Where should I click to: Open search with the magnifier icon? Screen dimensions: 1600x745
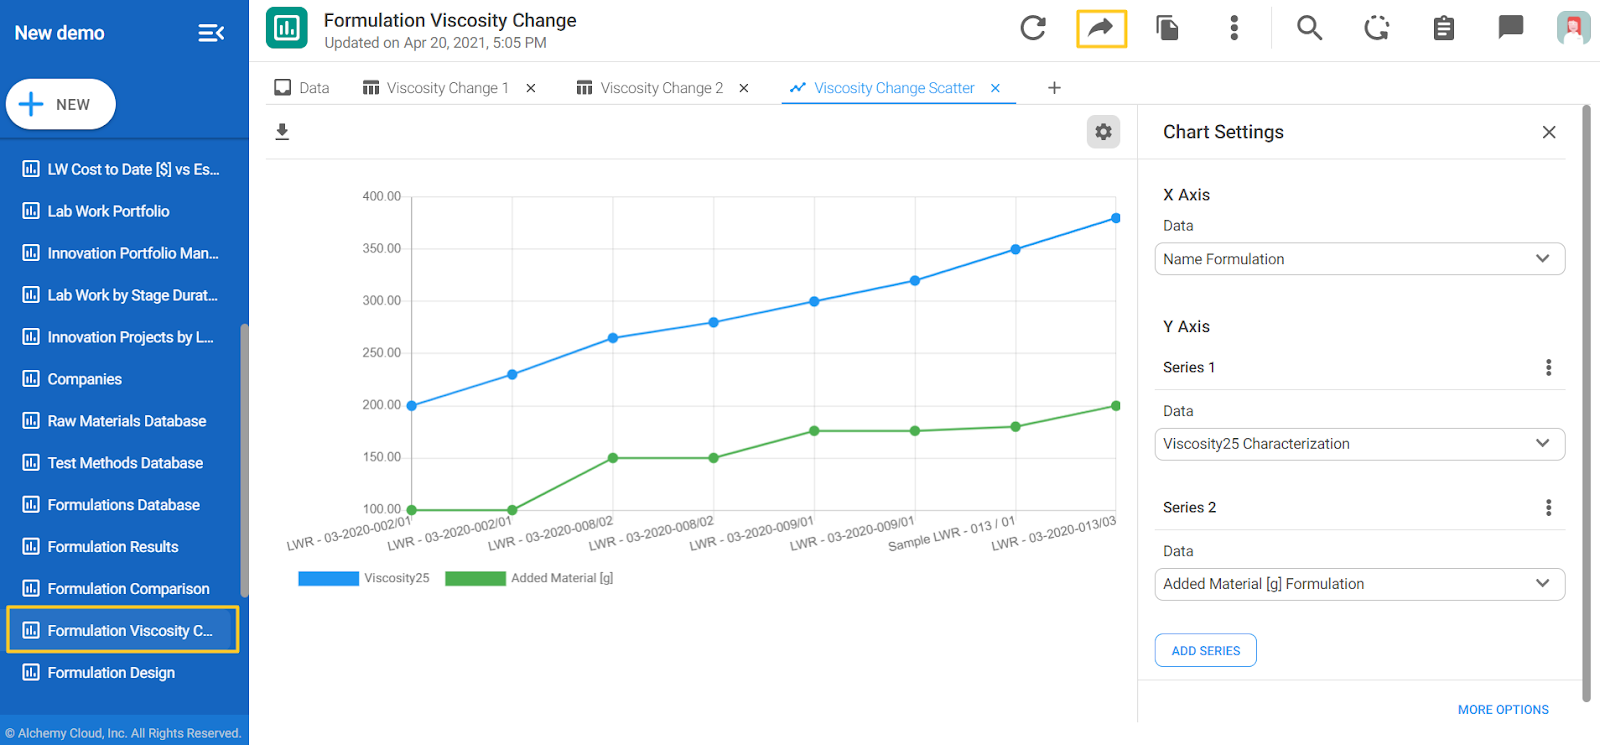pyautogui.click(x=1309, y=28)
